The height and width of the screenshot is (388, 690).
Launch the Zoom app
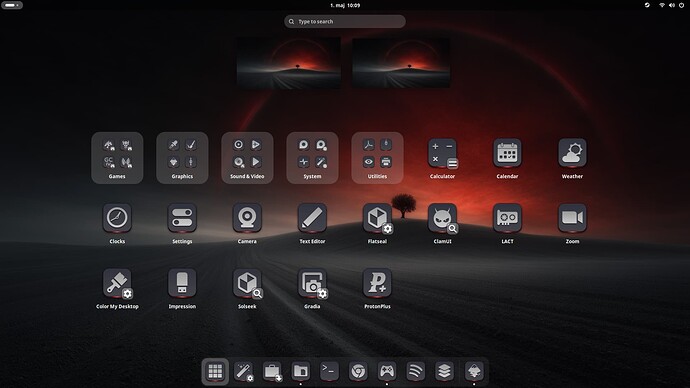572,218
